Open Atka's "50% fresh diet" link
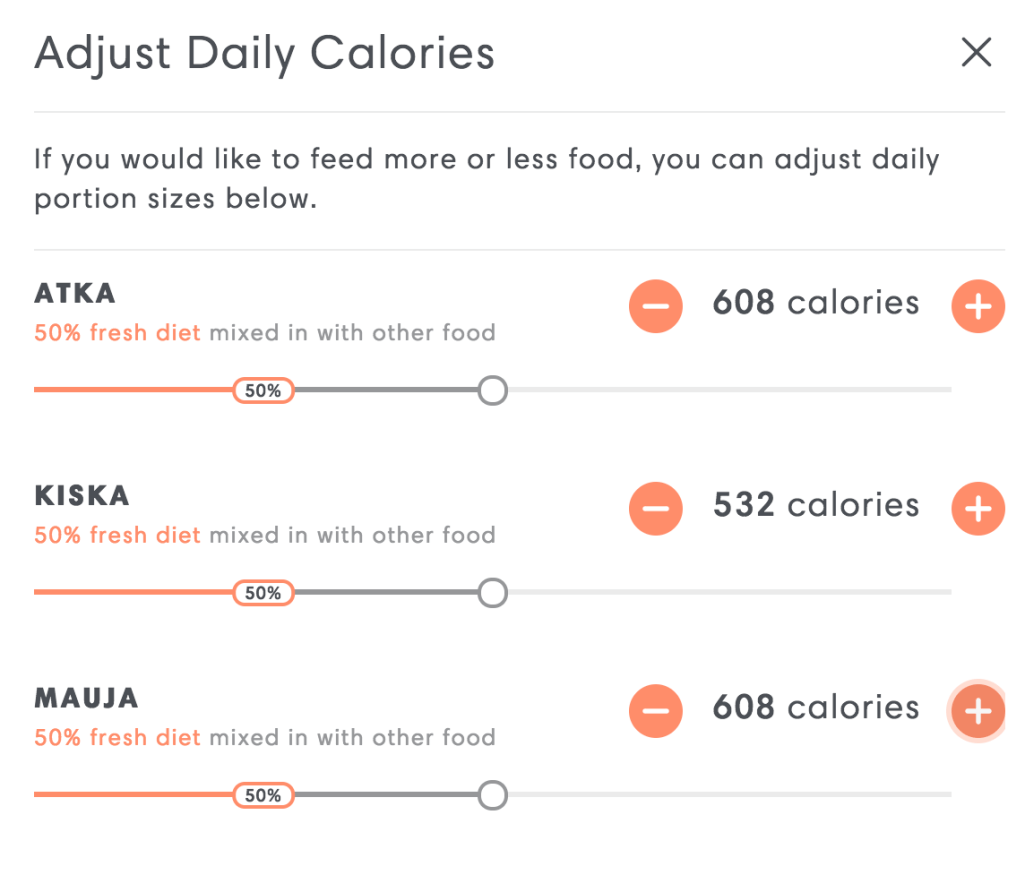1024x892 pixels. pyautogui.click(x=117, y=332)
